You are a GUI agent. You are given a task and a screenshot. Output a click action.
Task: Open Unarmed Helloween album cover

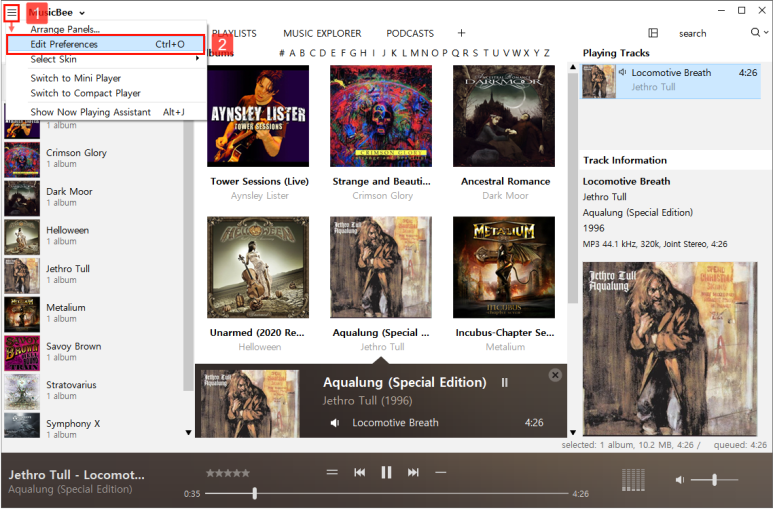(258, 267)
